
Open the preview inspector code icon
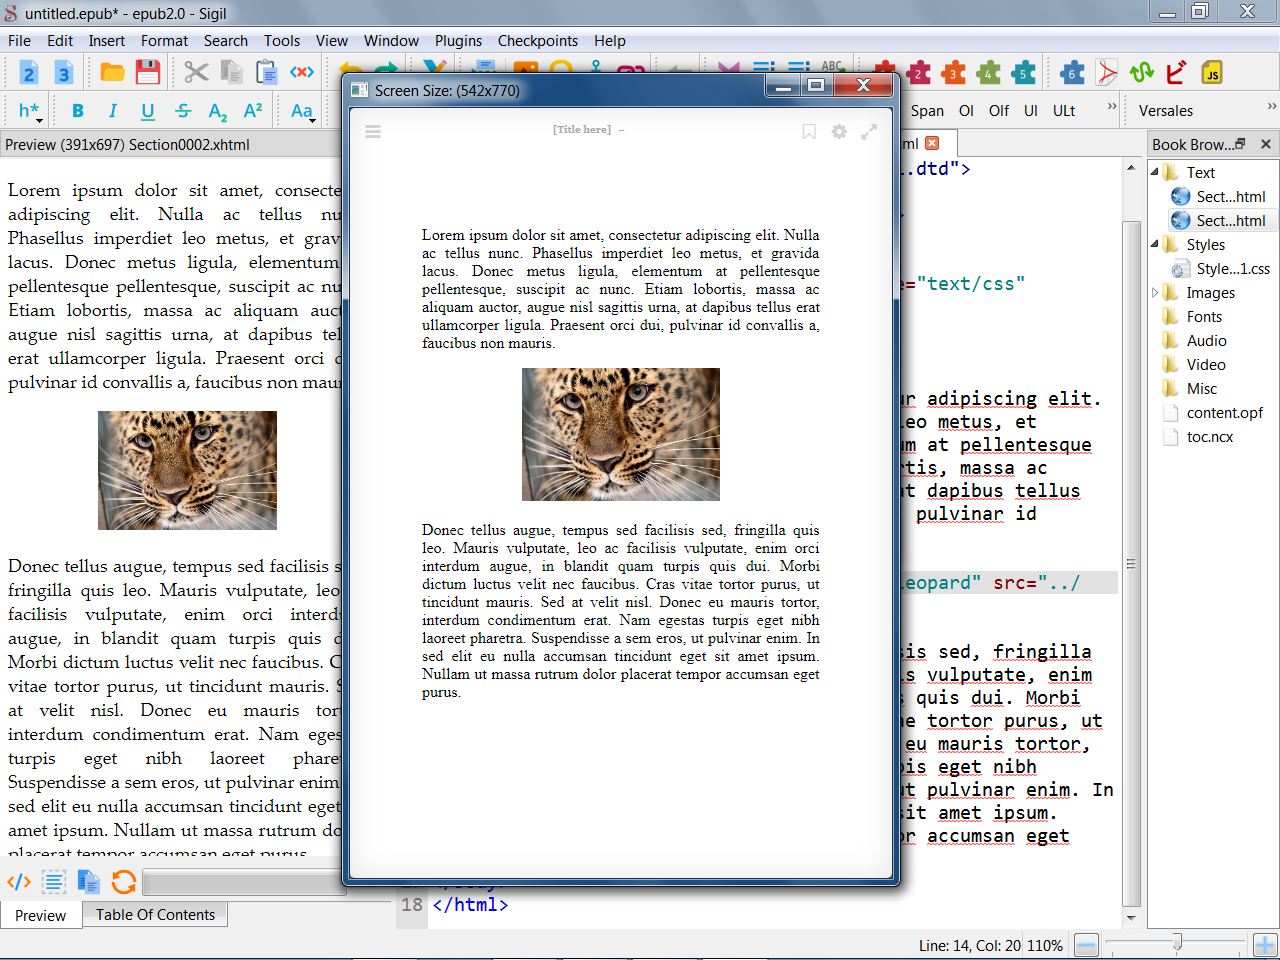[x=19, y=881]
